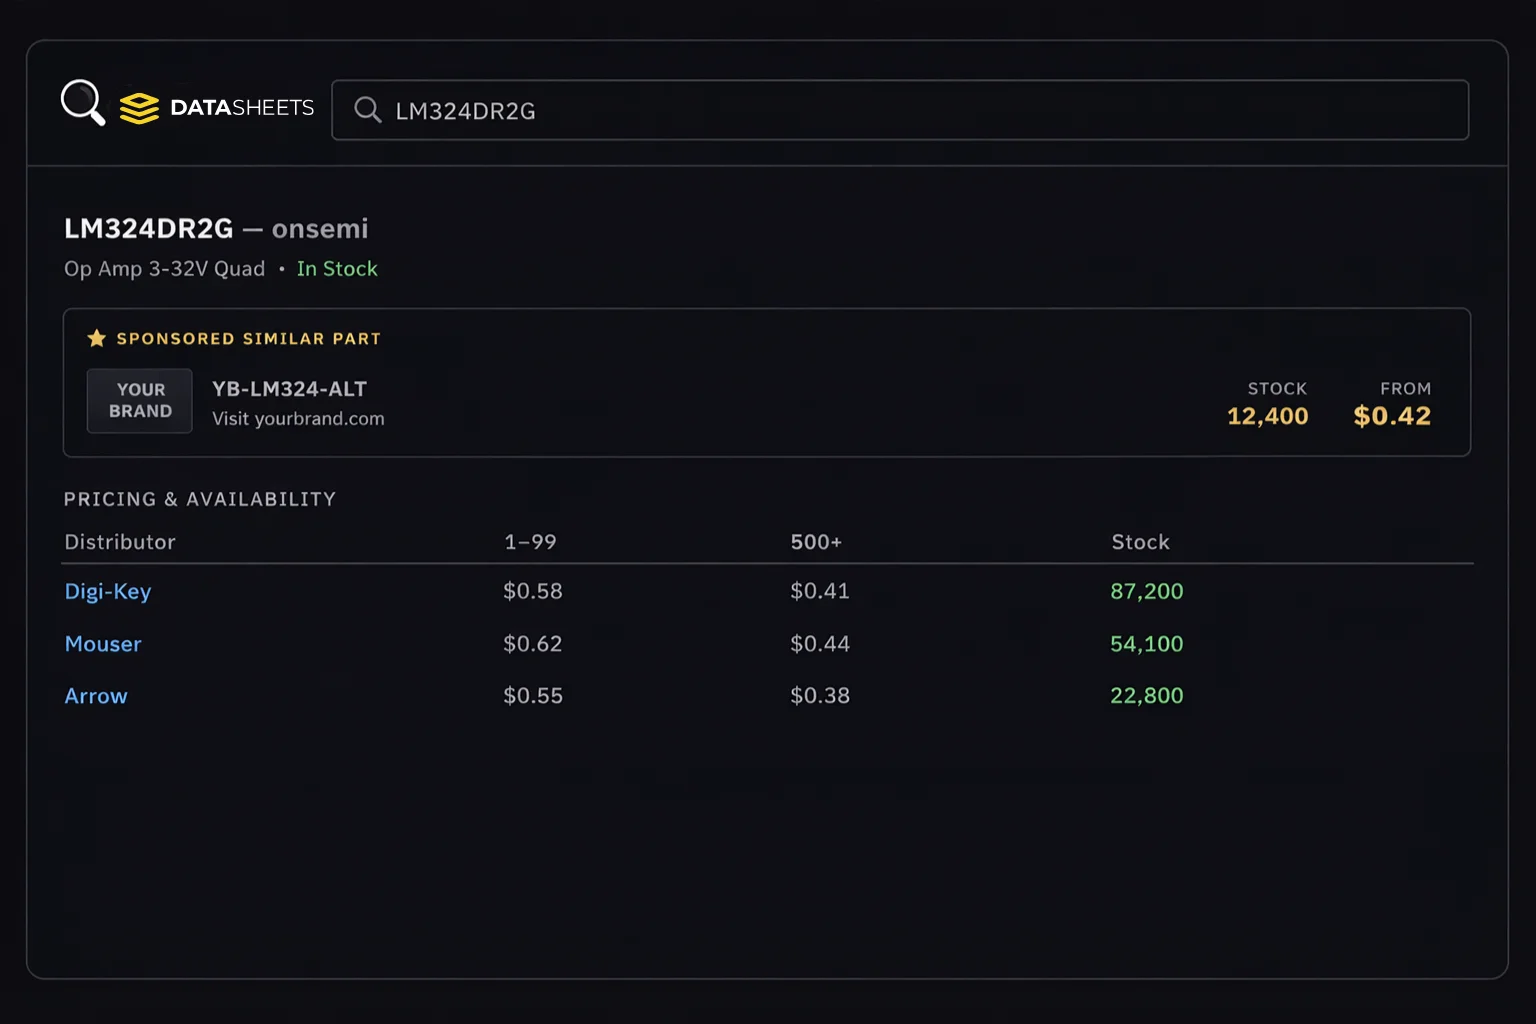Click the PRICING & AVAILABILITY heading
The image size is (1536, 1024).
[x=200, y=499]
